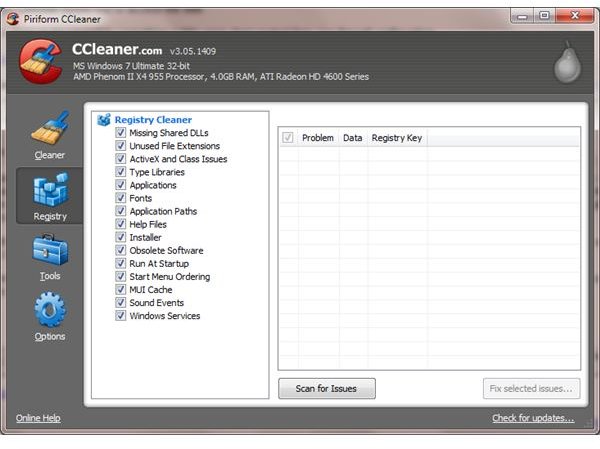Select the Registry sidebar icon
This screenshot has width=600, height=449.
pos(51,189)
